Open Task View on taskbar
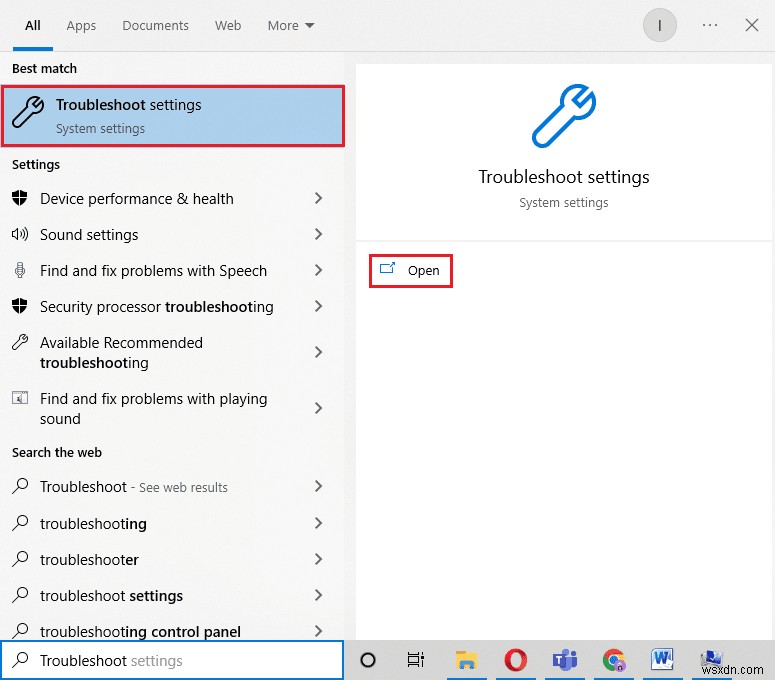The height and width of the screenshot is (680, 775). pyautogui.click(x=416, y=660)
